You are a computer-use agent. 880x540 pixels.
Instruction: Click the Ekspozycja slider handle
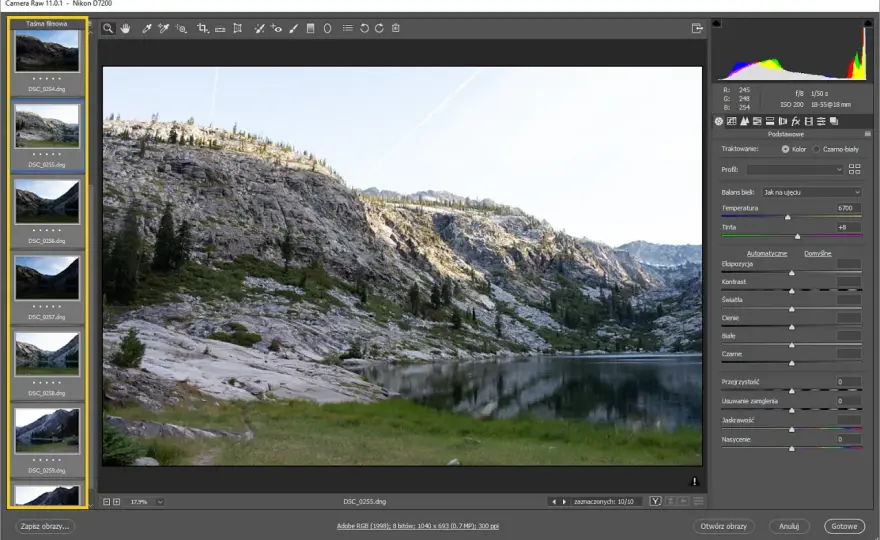(792, 273)
